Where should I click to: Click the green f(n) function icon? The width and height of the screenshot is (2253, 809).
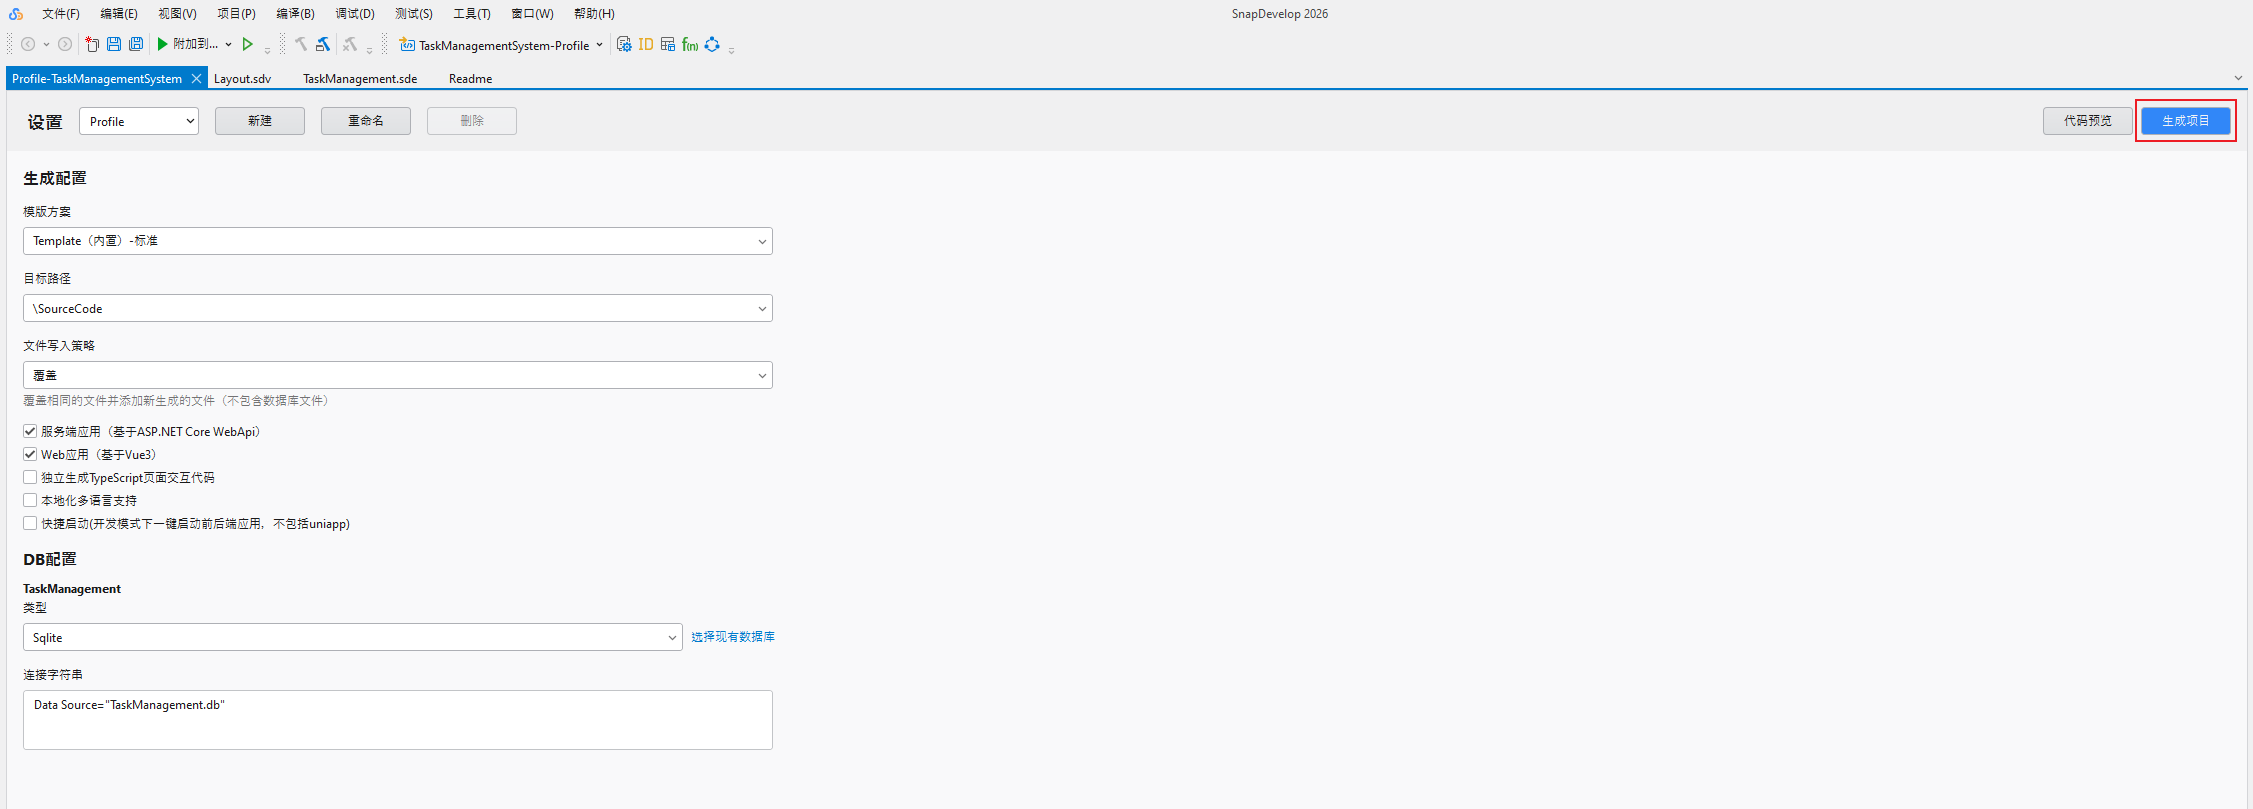[x=690, y=44]
